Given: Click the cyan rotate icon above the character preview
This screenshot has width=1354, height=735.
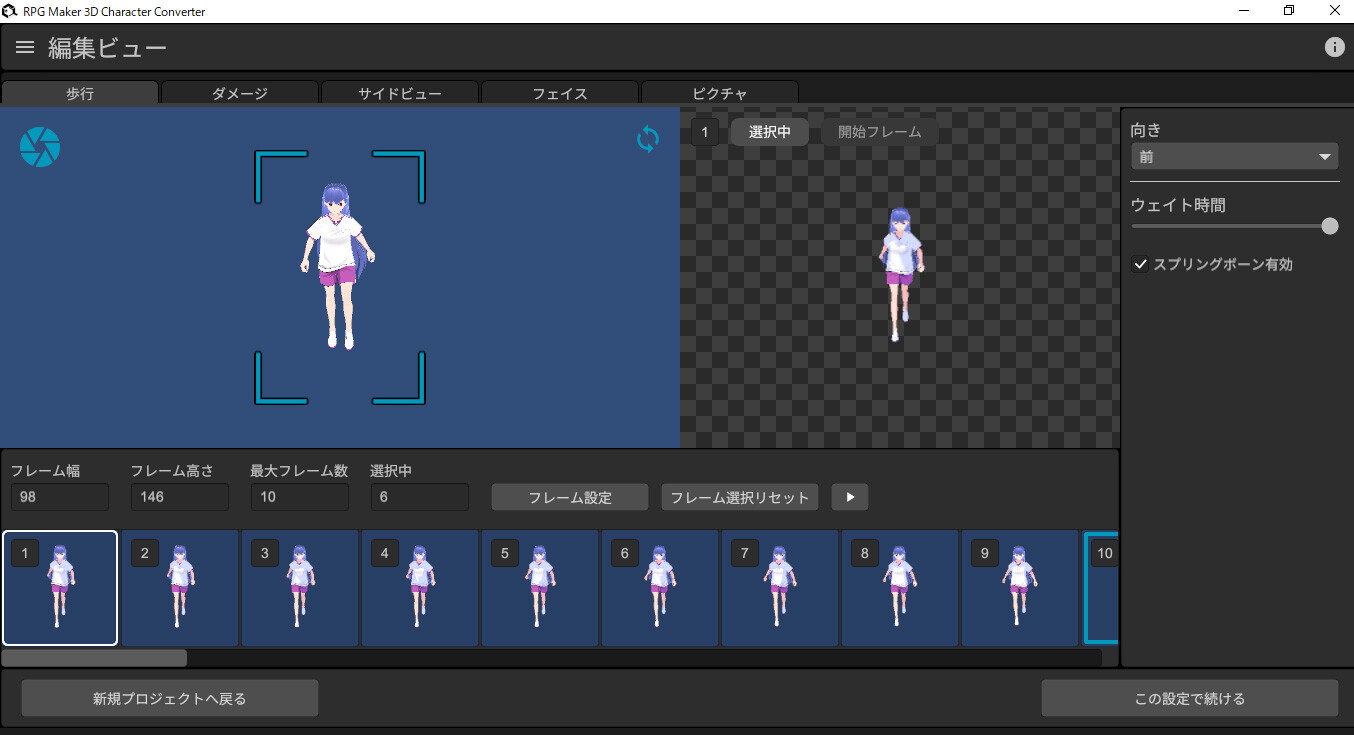Looking at the screenshot, I should point(647,139).
